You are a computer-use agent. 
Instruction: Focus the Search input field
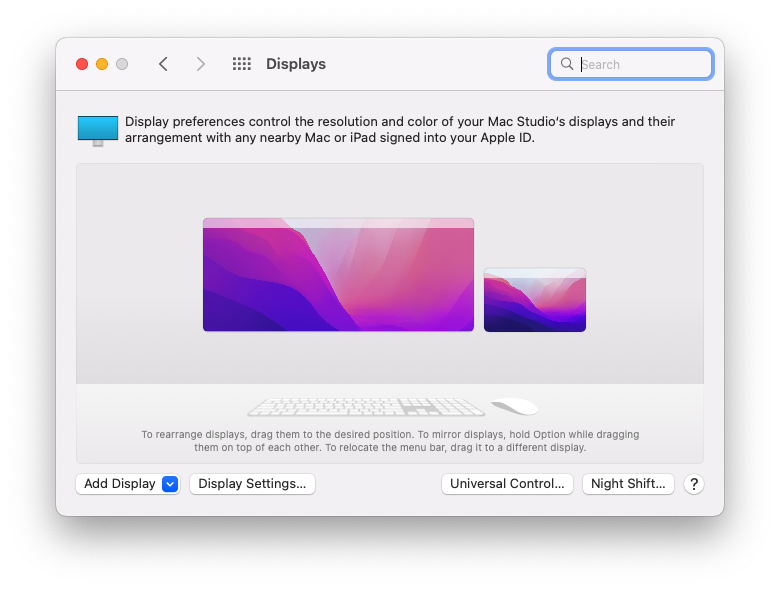point(631,64)
